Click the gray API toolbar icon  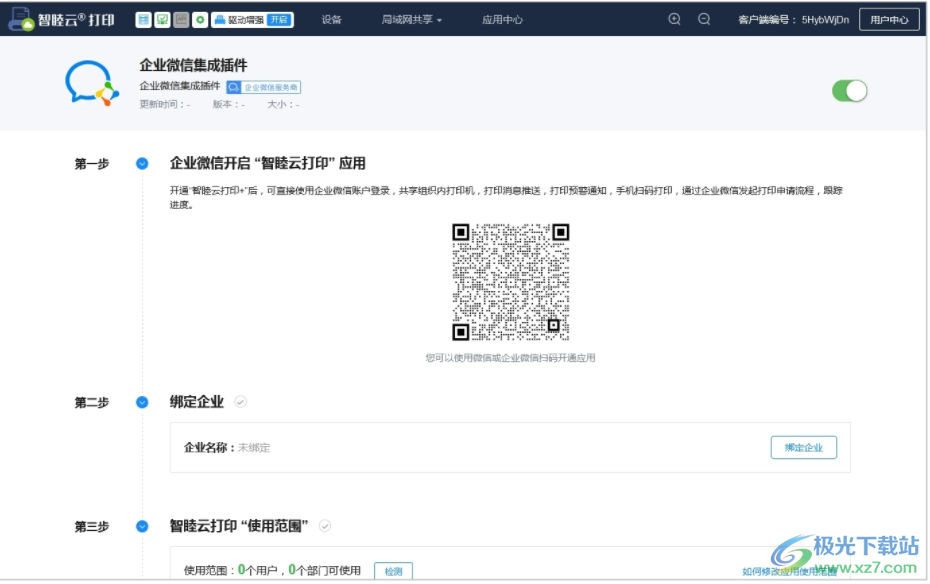(x=181, y=20)
